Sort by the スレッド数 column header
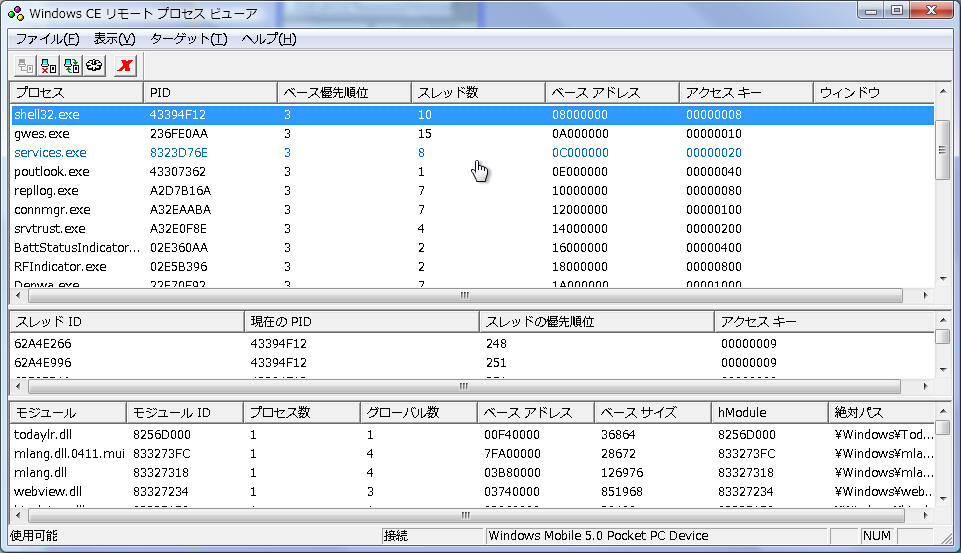The image size is (961, 553). pos(478,93)
